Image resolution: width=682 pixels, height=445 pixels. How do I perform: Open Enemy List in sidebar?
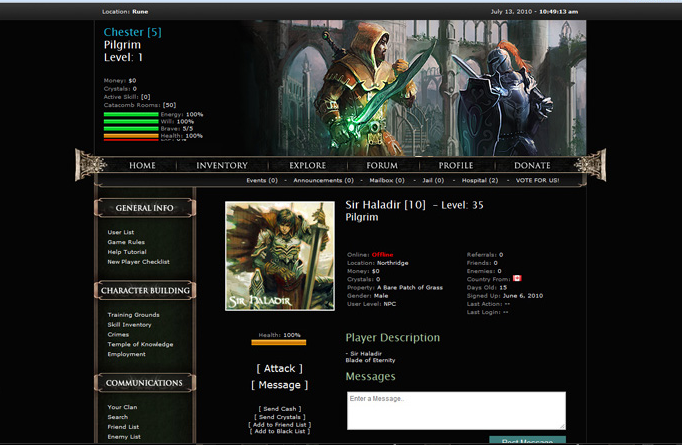[x=124, y=437]
